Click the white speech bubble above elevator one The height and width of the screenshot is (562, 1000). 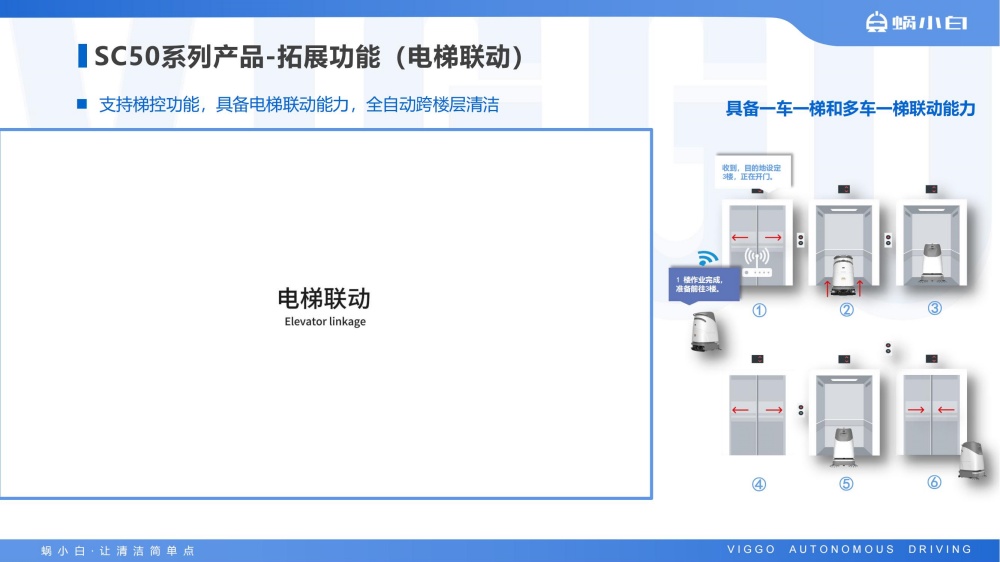(754, 171)
